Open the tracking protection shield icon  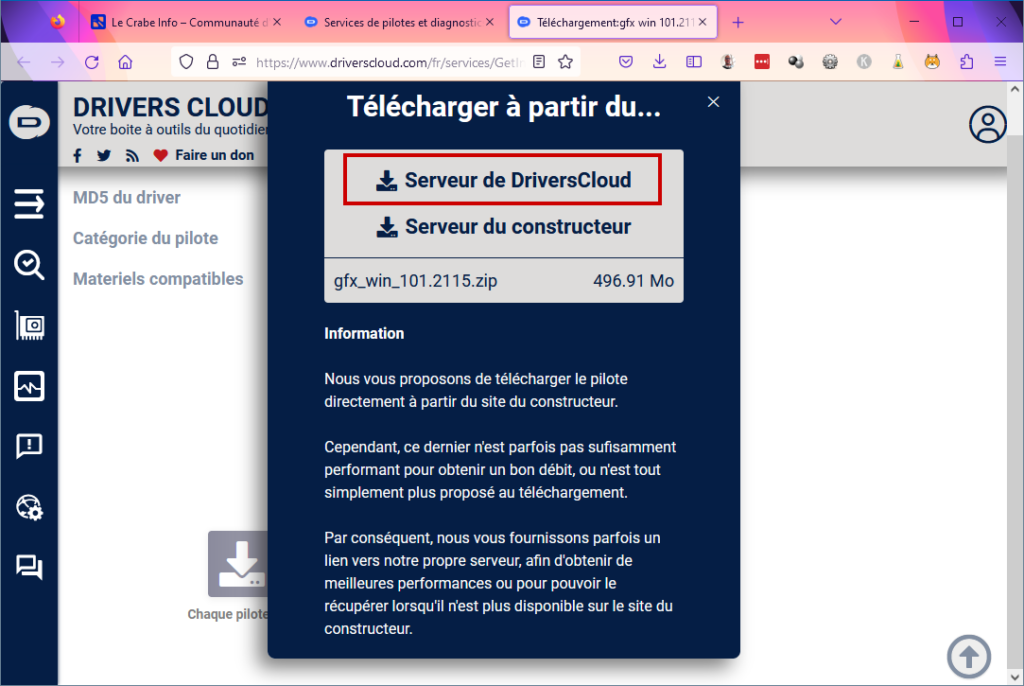pyautogui.click(x=186, y=62)
